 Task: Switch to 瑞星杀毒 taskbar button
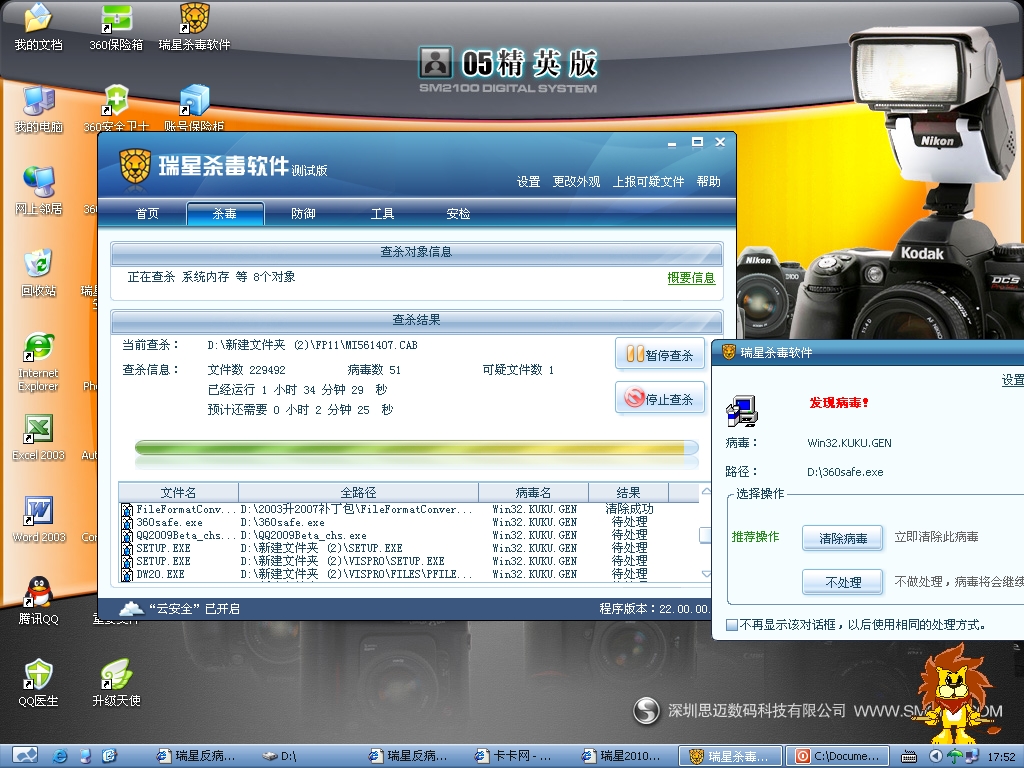(x=731, y=756)
